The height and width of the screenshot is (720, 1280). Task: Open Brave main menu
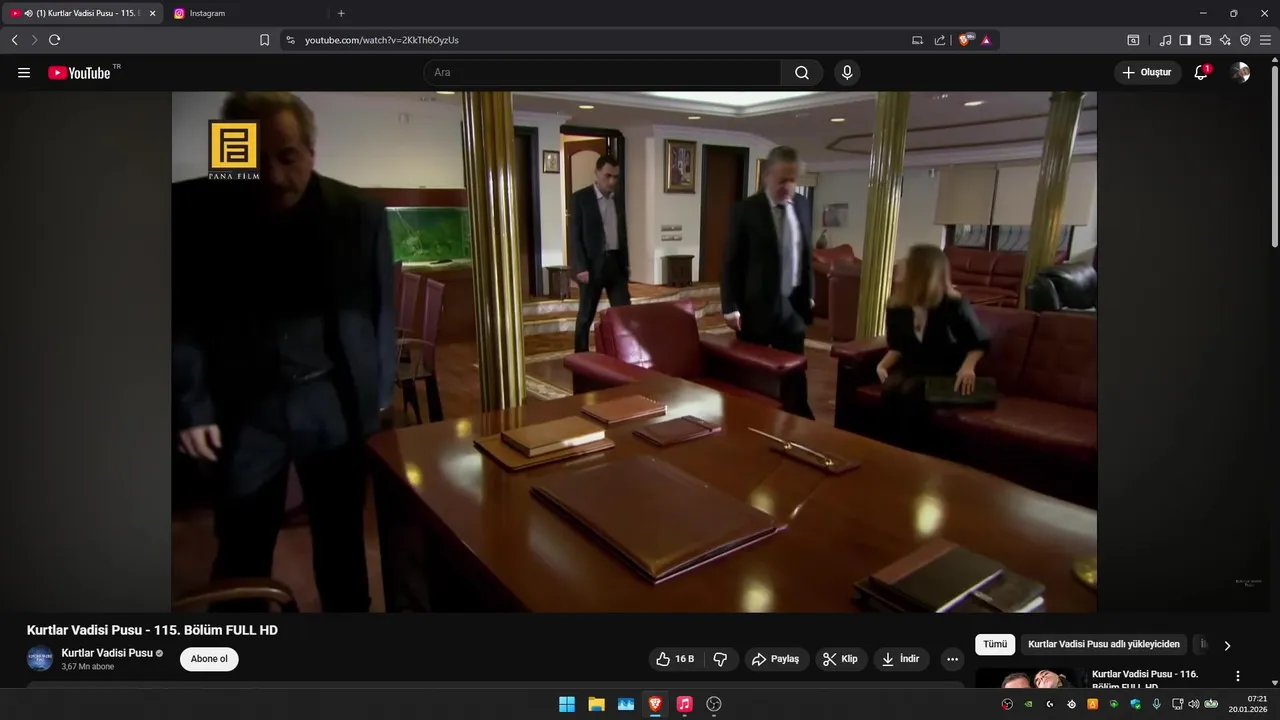(1265, 40)
